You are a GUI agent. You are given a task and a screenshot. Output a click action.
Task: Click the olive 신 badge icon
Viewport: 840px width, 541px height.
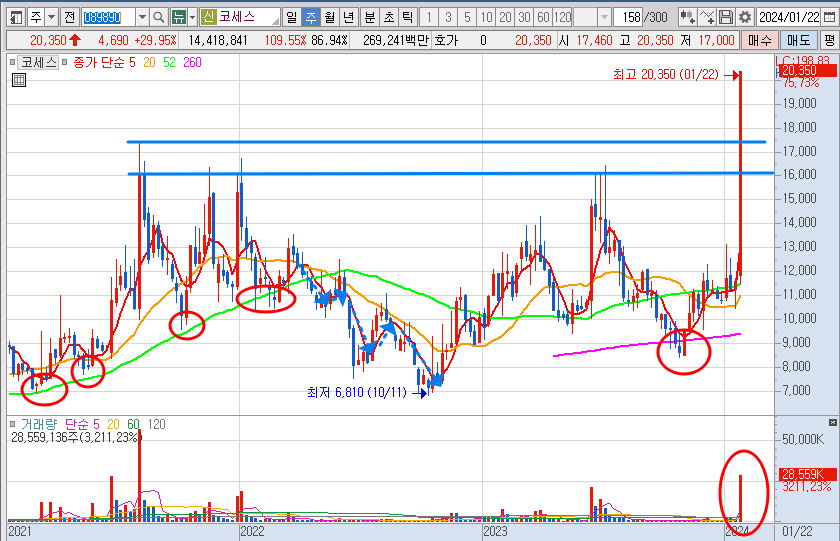point(208,17)
